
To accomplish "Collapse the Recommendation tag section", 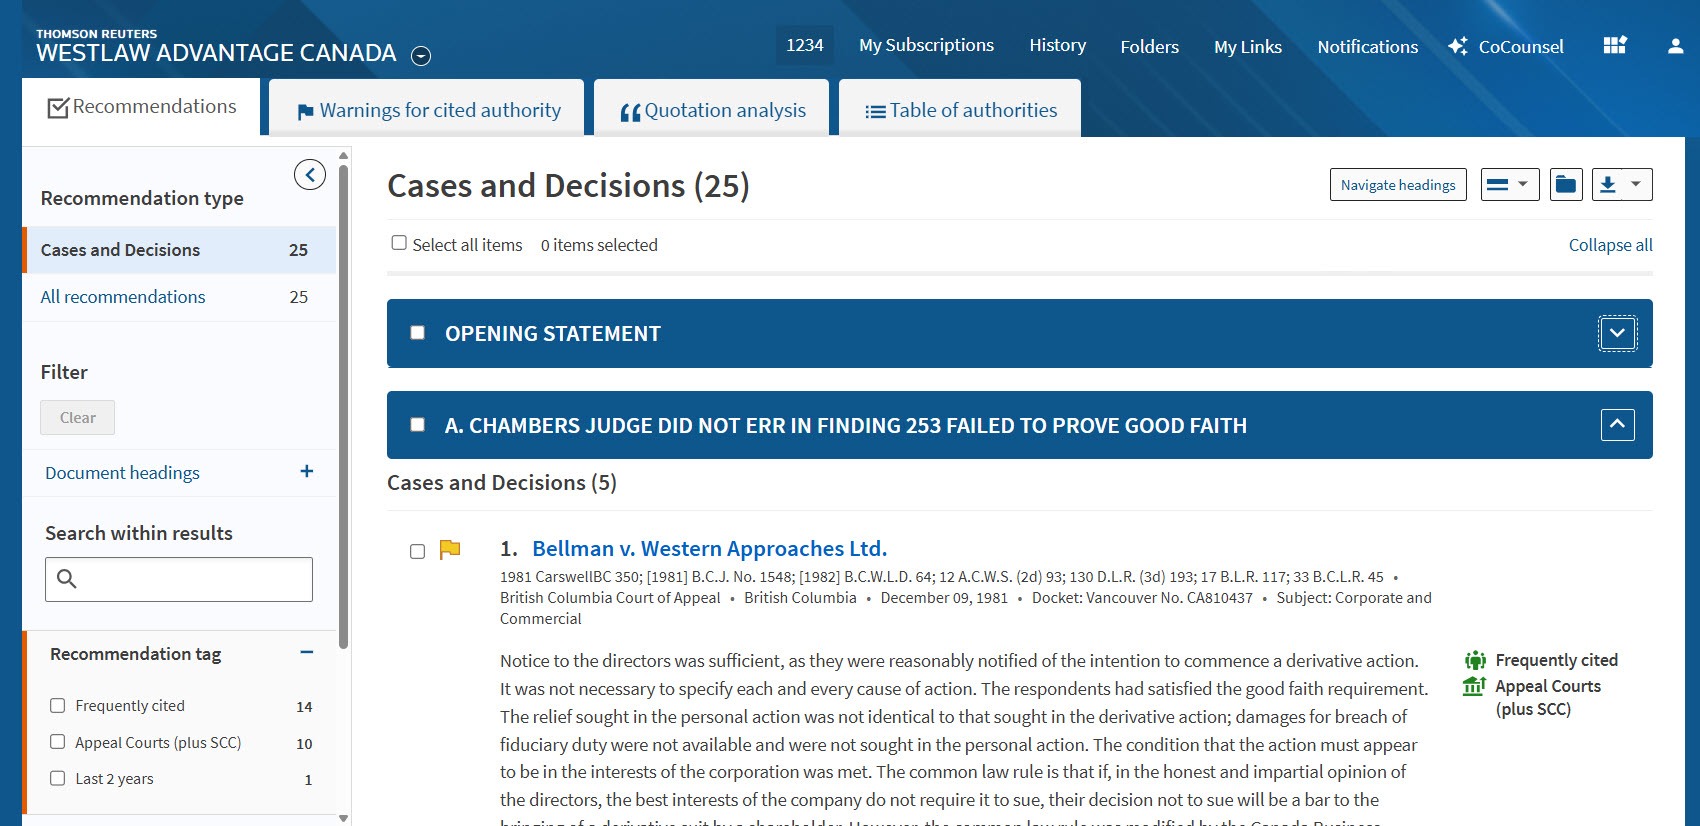I will (x=307, y=653).
